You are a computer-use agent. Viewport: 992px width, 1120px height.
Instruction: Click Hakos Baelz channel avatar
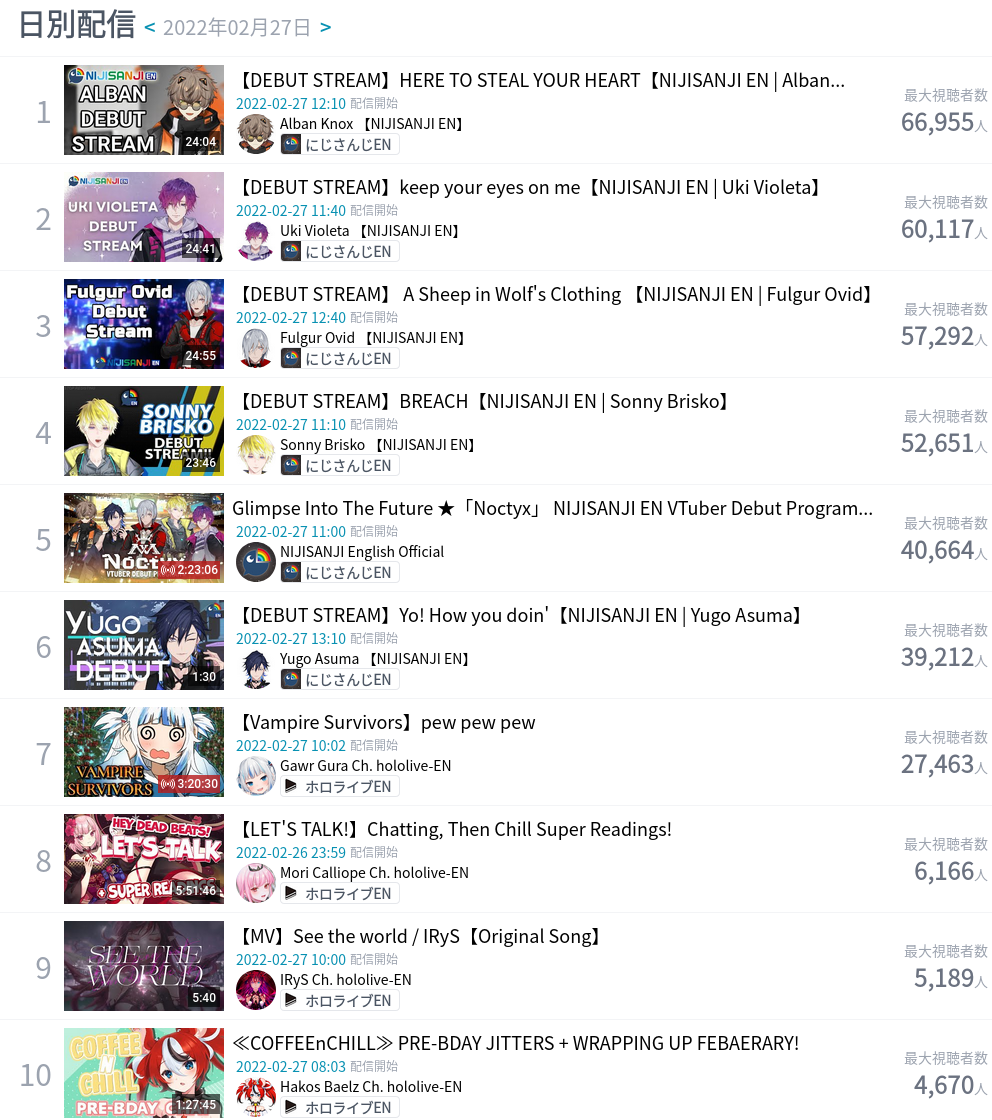point(256,1097)
